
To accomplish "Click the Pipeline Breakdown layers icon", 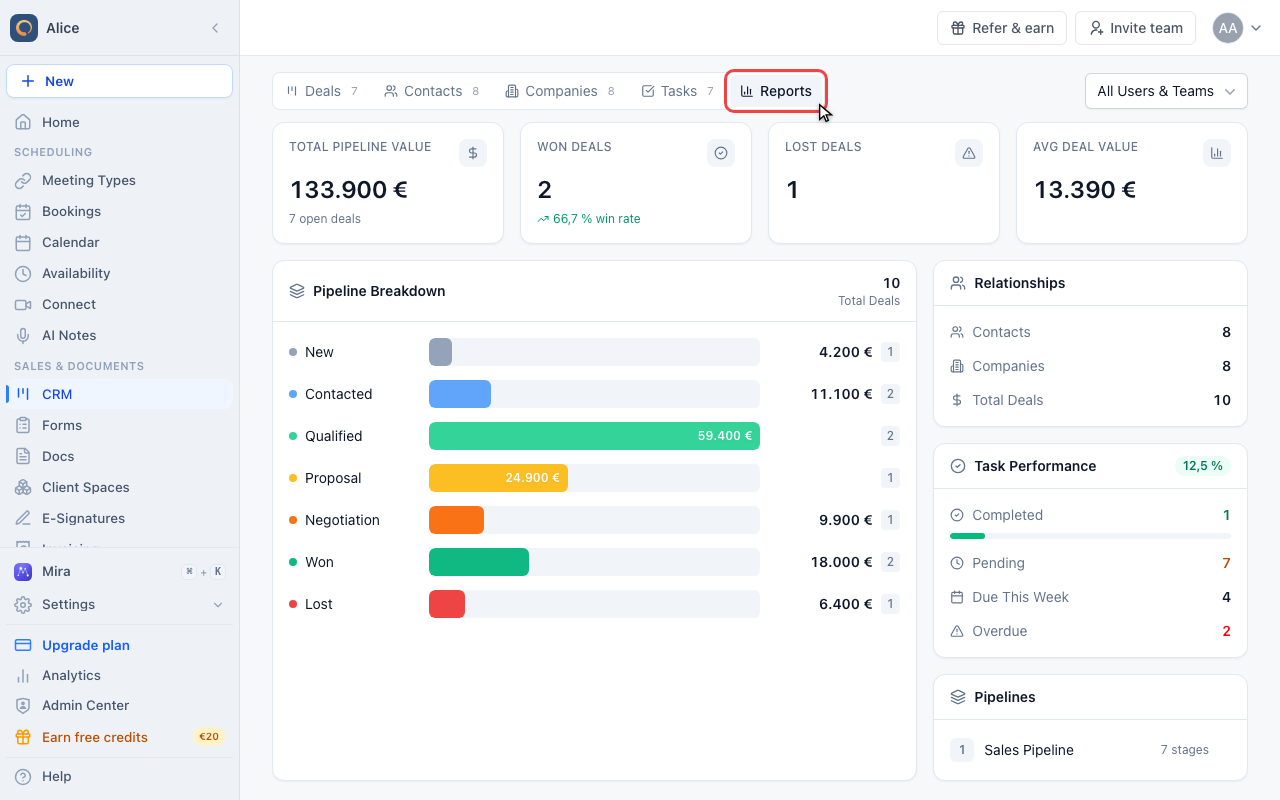I will pyautogui.click(x=297, y=291).
